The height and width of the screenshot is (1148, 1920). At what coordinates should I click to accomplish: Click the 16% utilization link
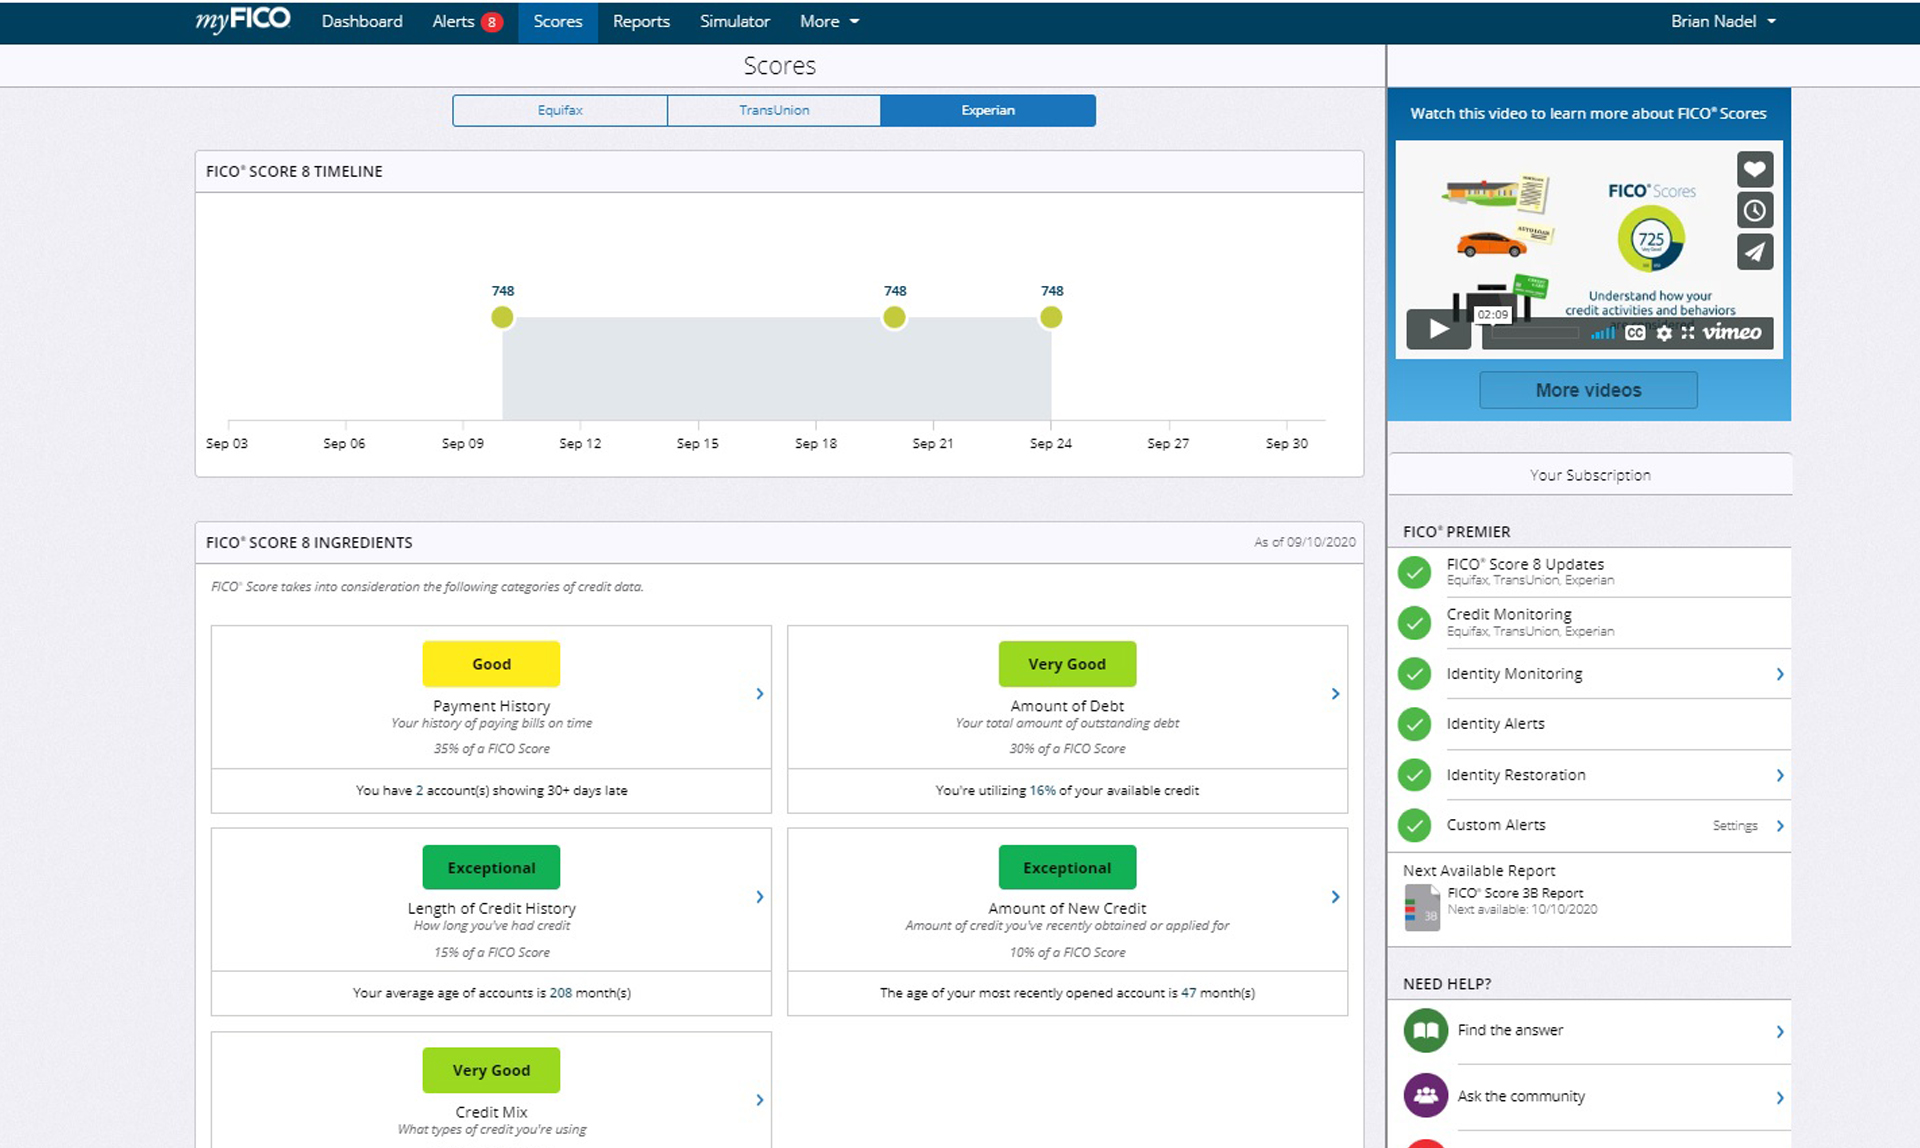pos(1042,790)
